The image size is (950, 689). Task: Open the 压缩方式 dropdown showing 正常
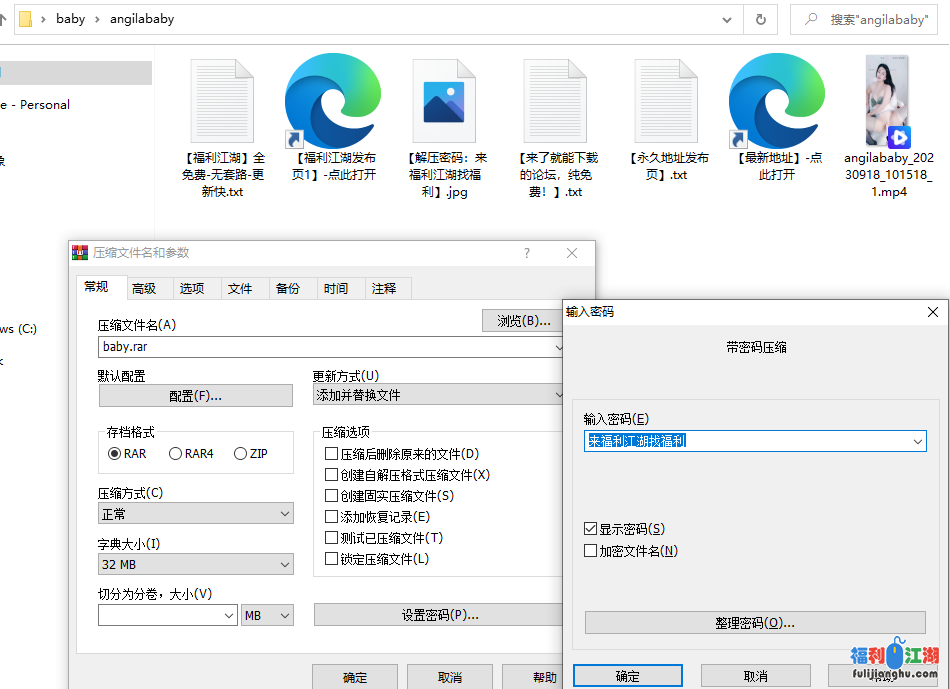pyautogui.click(x=195, y=513)
